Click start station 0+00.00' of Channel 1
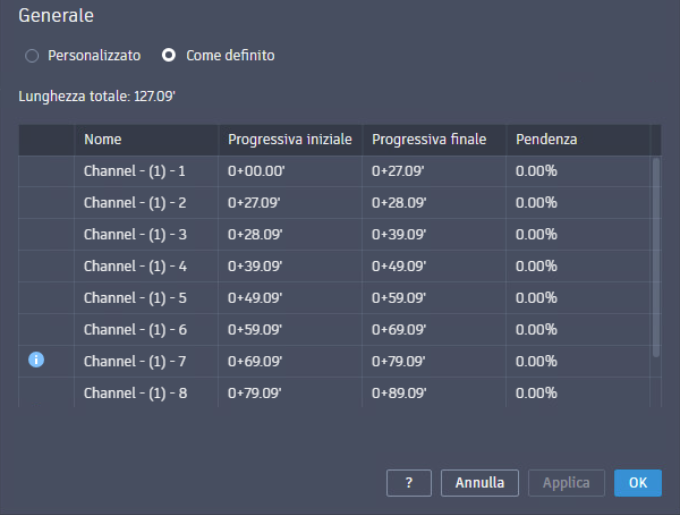Image resolution: width=680 pixels, height=515 pixels. (255, 171)
